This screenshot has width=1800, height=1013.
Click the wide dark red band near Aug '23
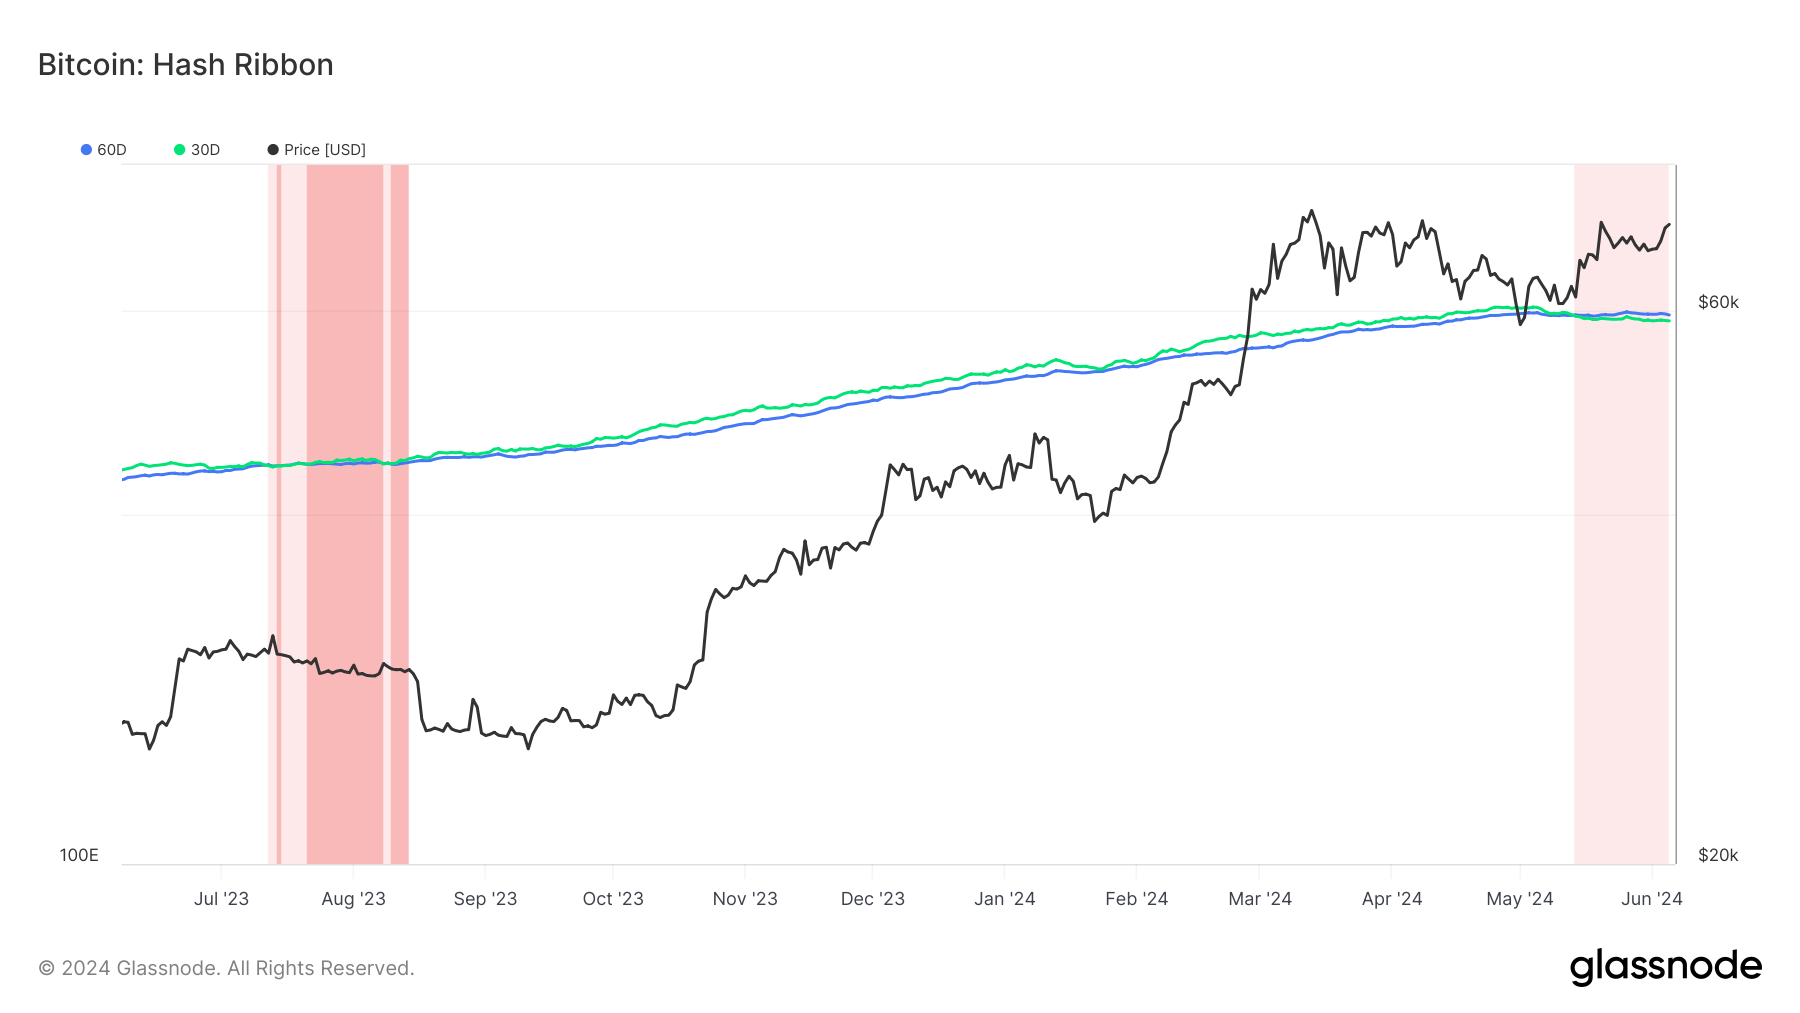[x=345, y=560]
